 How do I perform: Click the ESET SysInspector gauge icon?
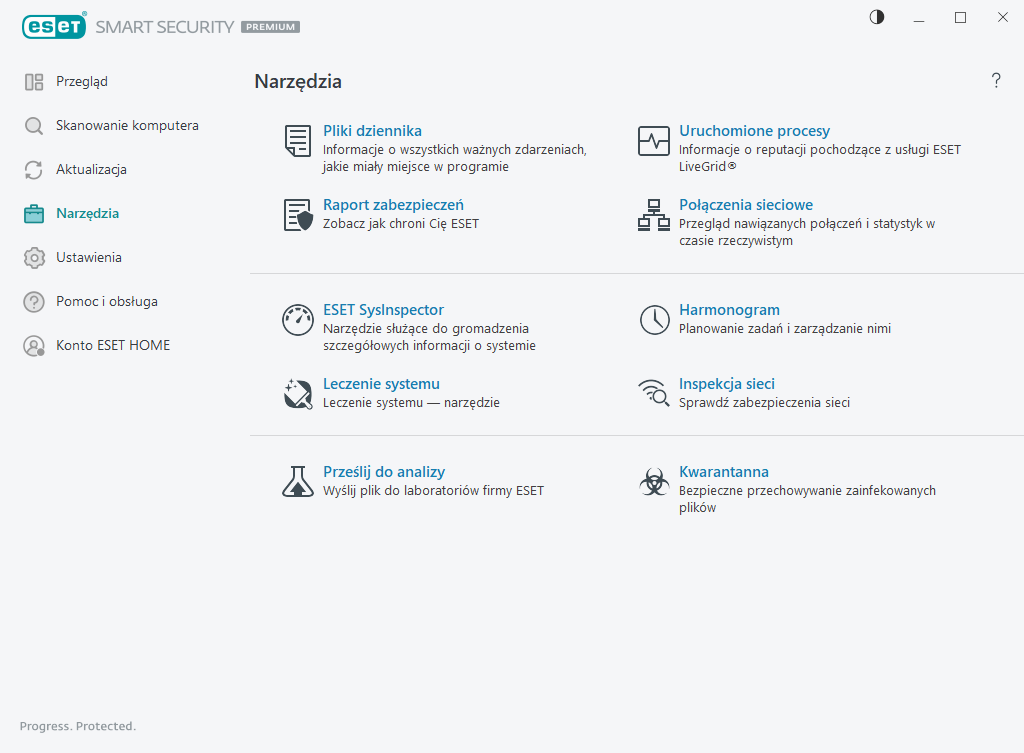tap(298, 320)
